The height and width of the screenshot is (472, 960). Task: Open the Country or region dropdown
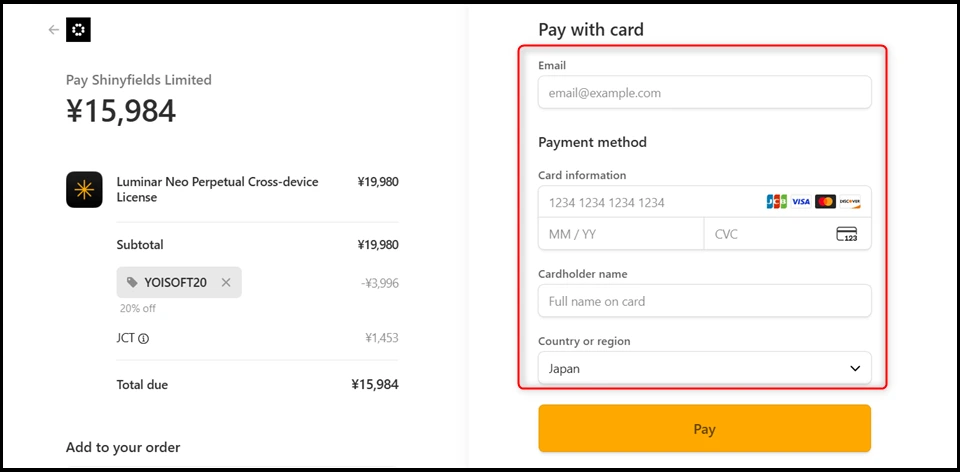[704, 368]
